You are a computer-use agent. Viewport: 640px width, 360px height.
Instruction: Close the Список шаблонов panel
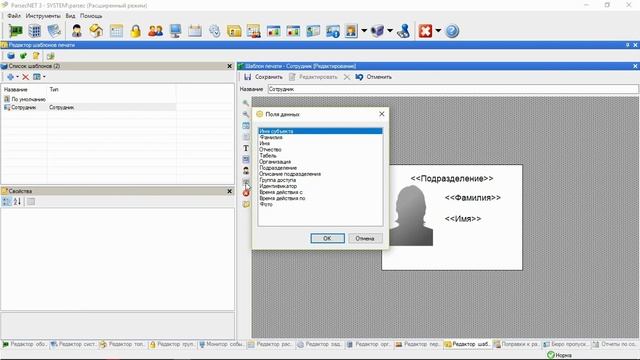pos(229,66)
